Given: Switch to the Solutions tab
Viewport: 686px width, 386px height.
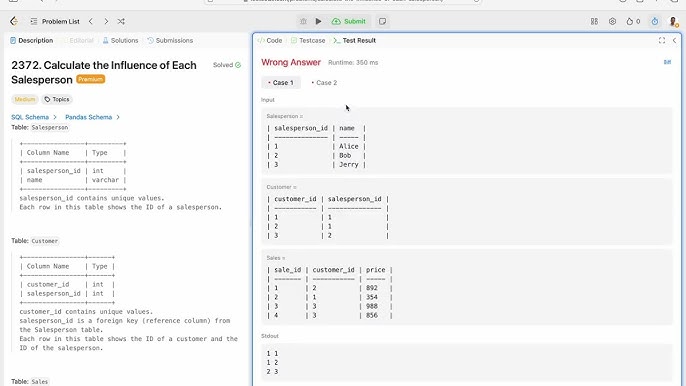Looking at the screenshot, I should (x=120, y=40).
